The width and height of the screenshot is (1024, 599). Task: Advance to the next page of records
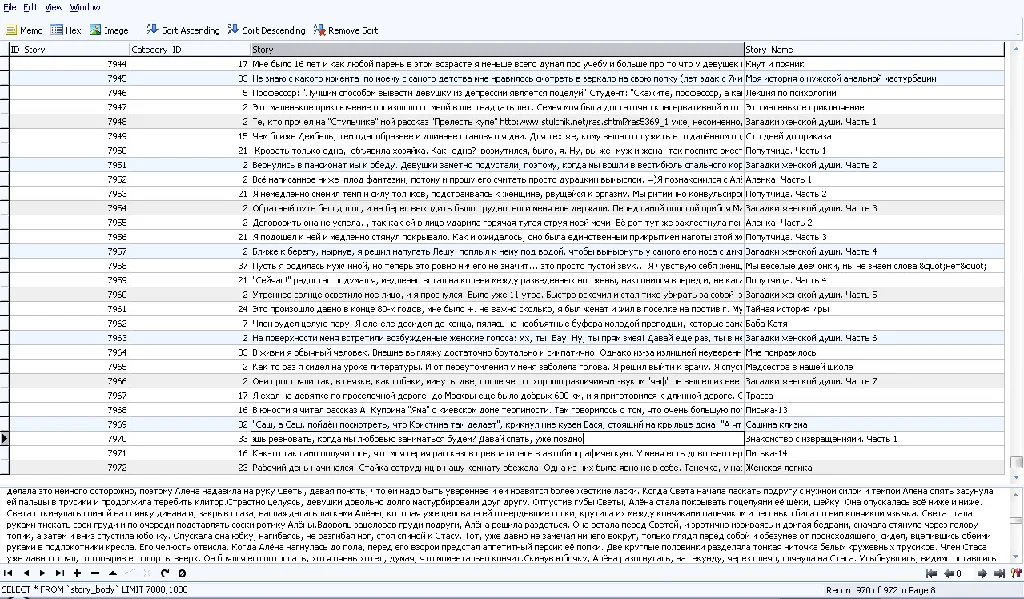click(983, 573)
